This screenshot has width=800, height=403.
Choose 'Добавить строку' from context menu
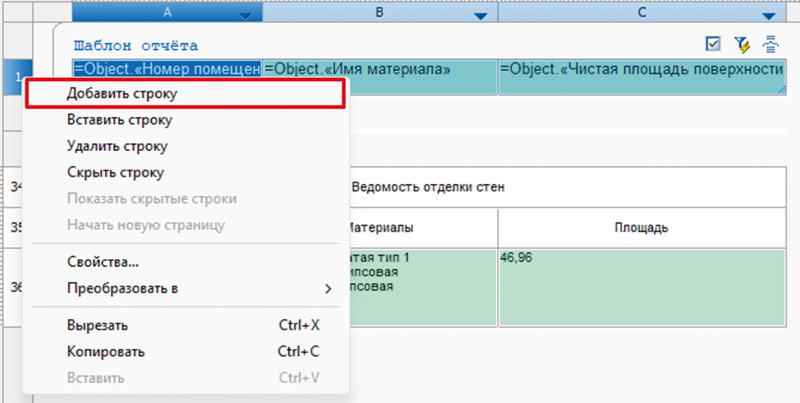123,94
